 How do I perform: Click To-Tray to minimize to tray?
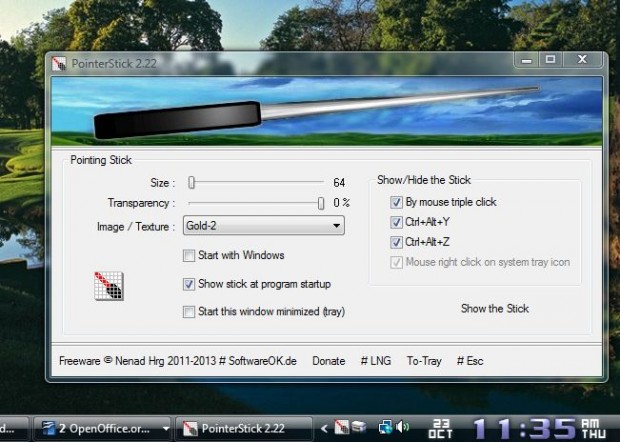(424, 361)
